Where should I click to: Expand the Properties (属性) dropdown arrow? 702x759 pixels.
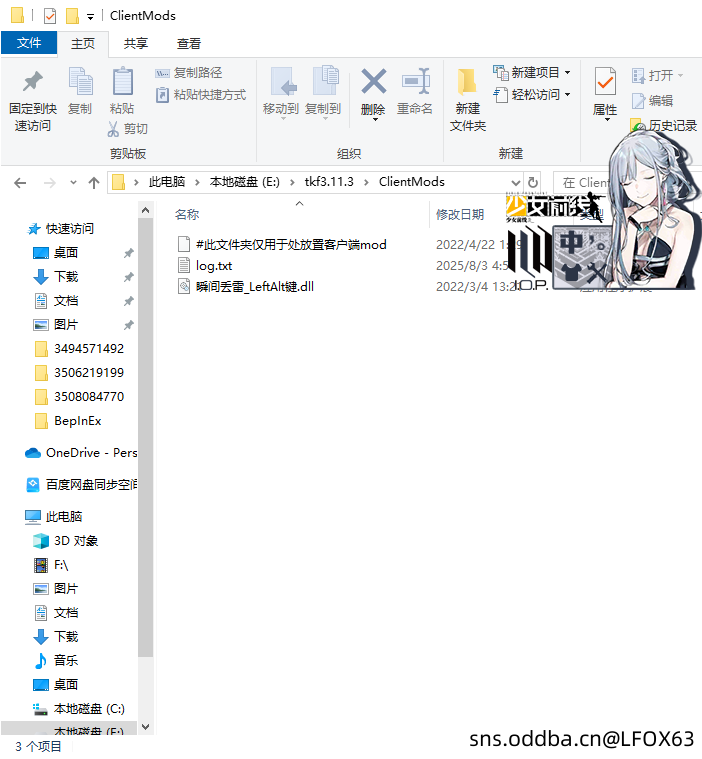point(607,119)
